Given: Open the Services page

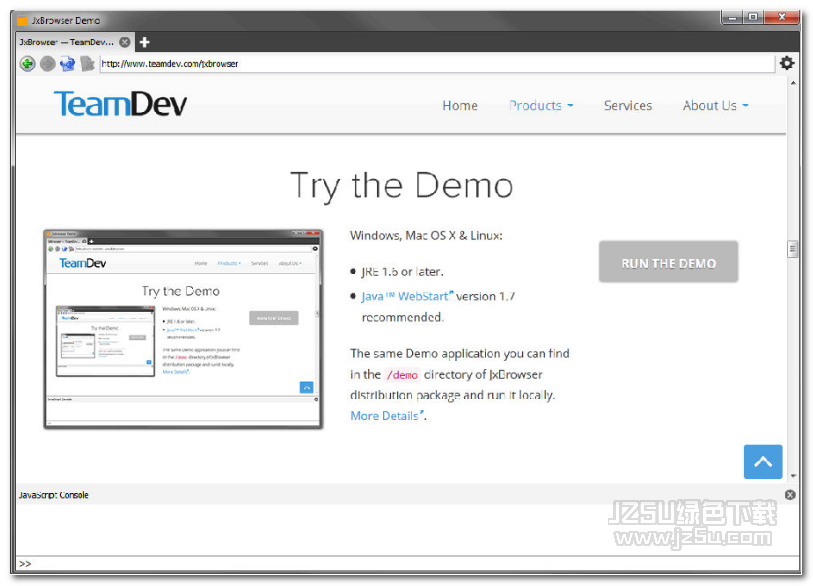Looking at the screenshot, I should 628,106.
